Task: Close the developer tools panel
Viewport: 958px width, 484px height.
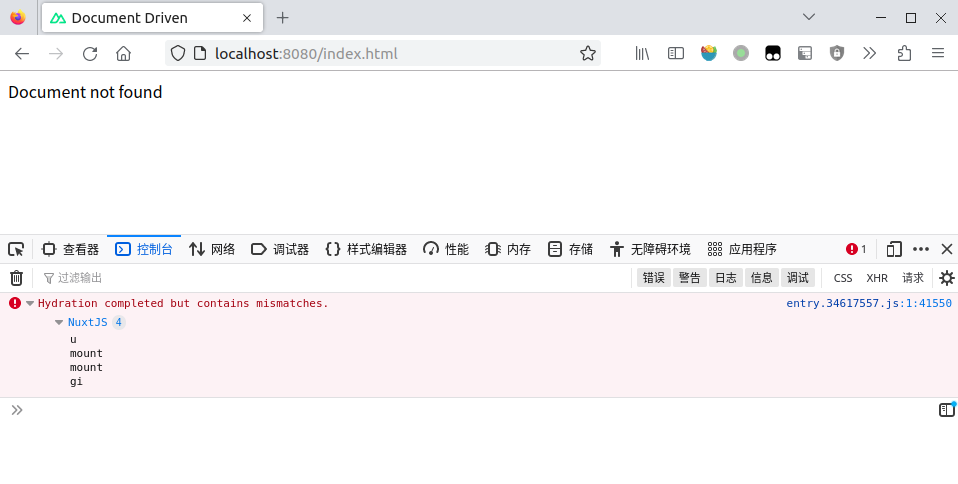Action: tap(946, 249)
